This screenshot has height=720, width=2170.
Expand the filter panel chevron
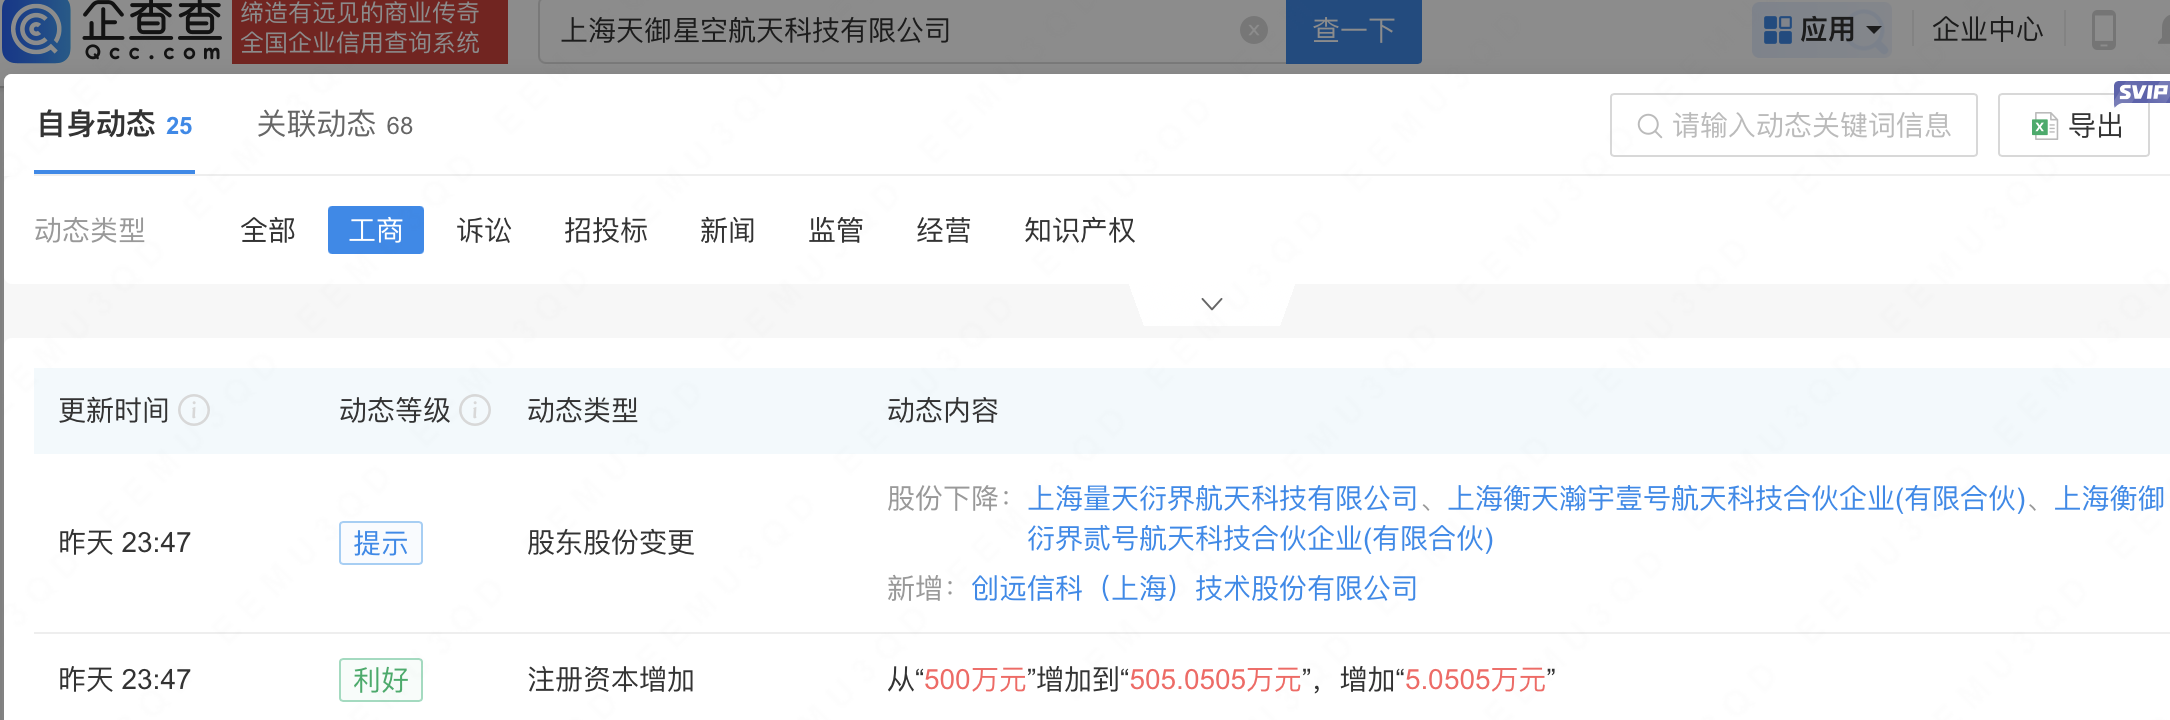point(1211,304)
